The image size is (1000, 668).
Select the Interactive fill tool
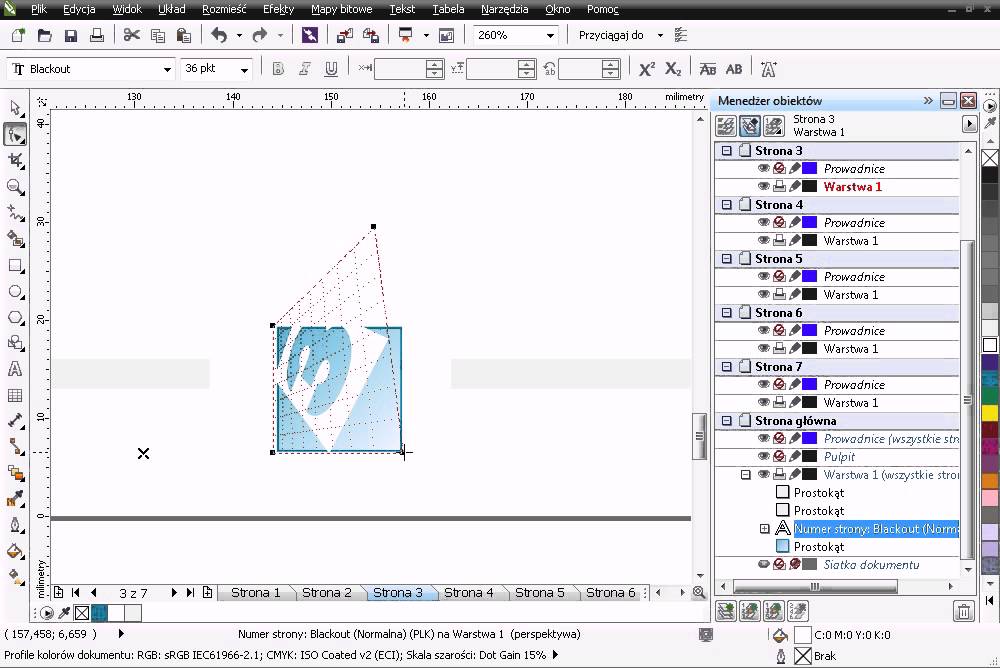click(15, 576)
